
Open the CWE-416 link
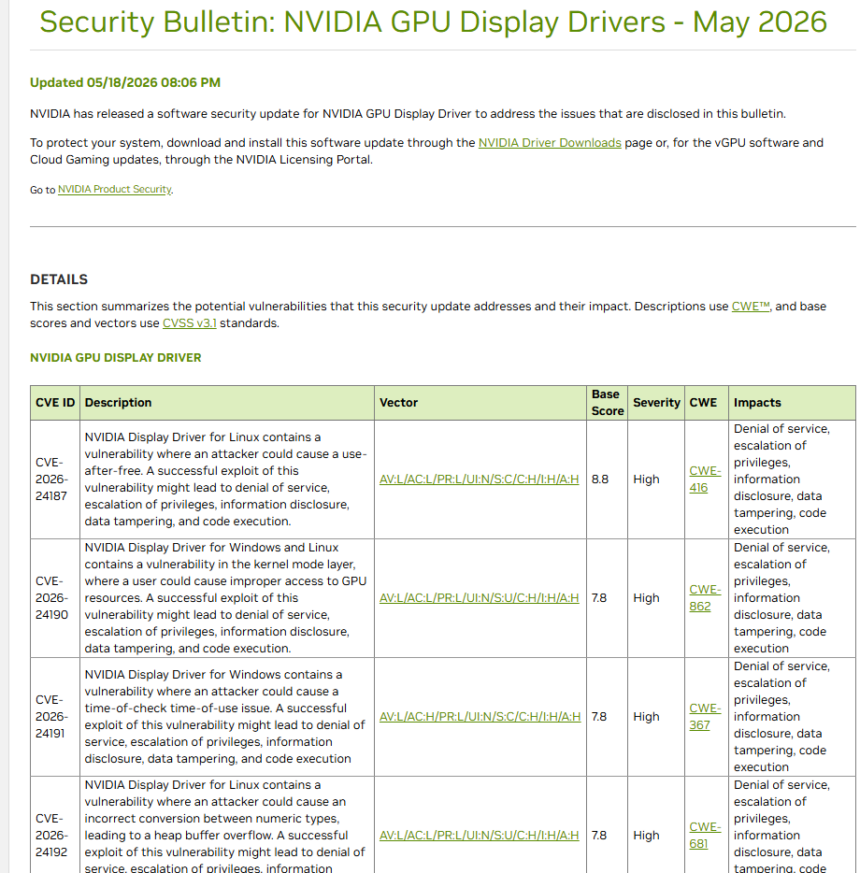(705, 479)
